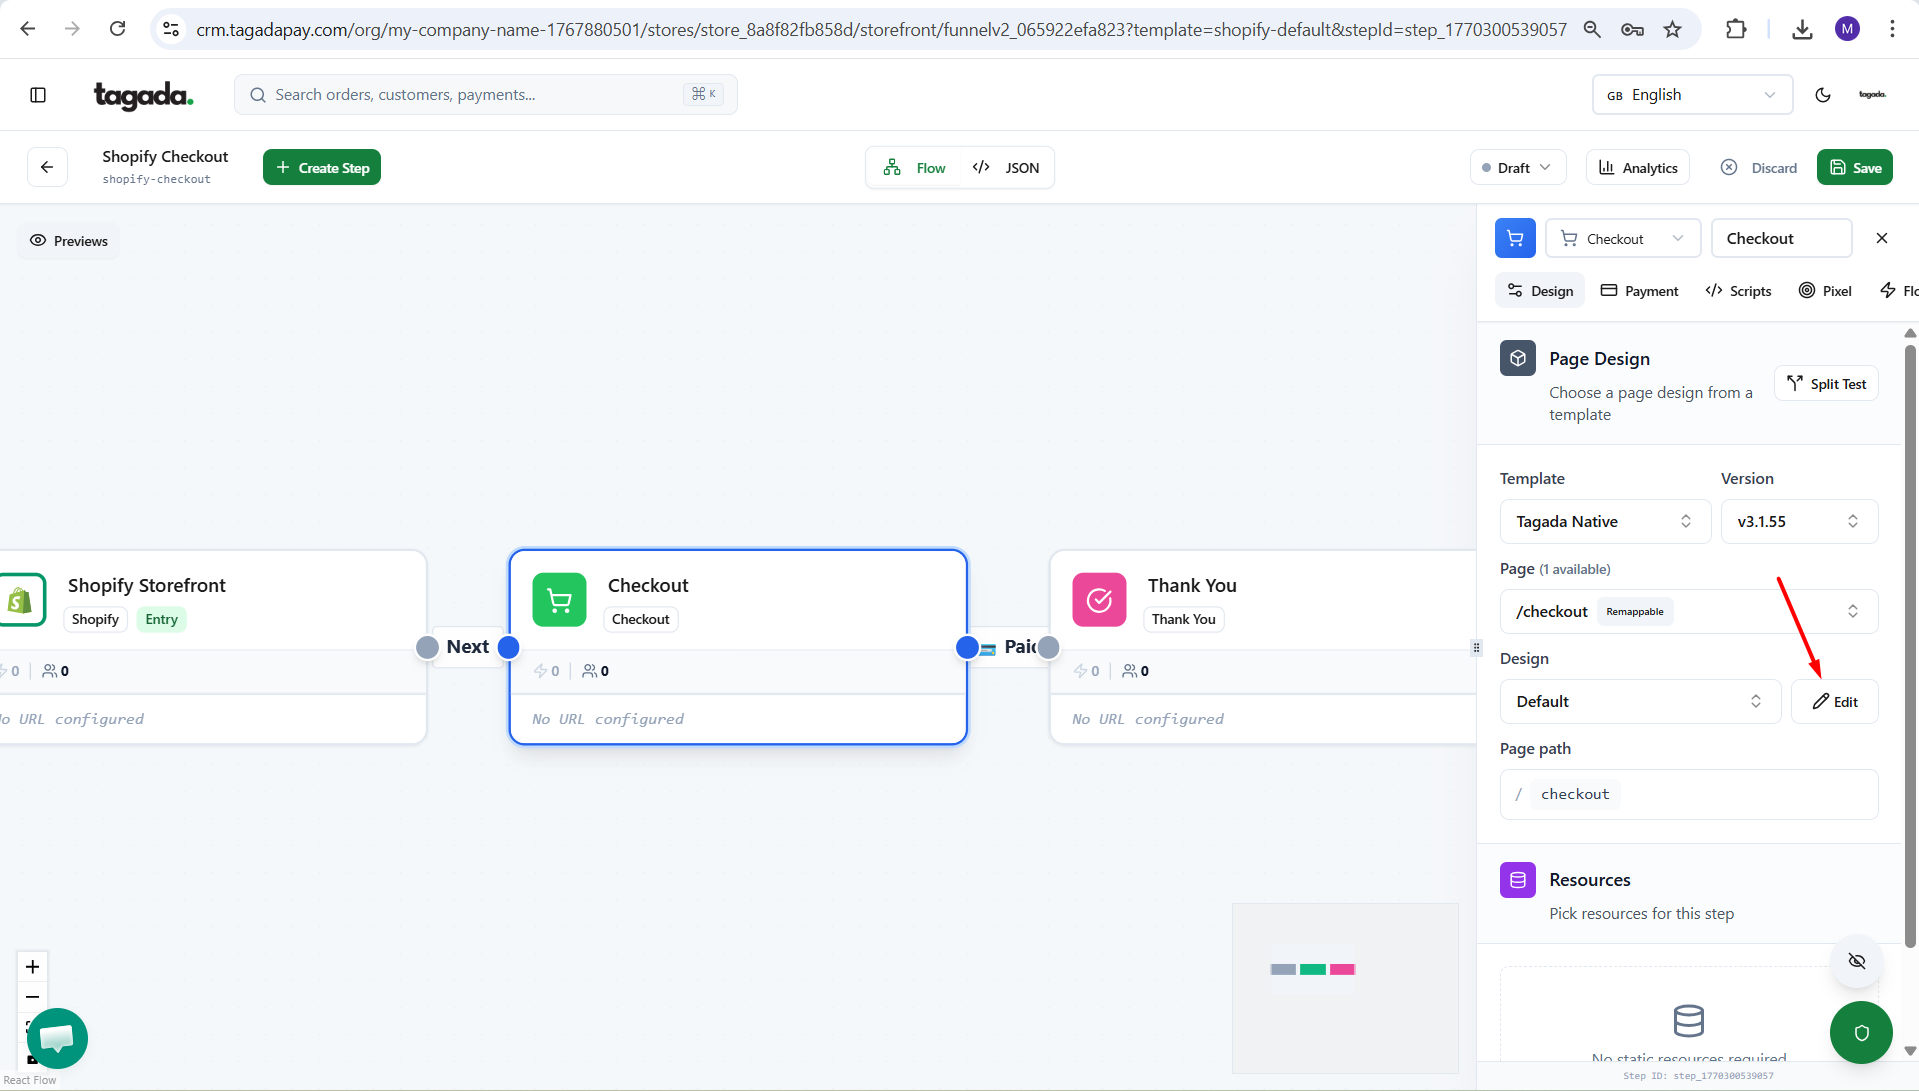Open the v3.1.55 version selector
1919x1091 pixels.
point(1798,522)
